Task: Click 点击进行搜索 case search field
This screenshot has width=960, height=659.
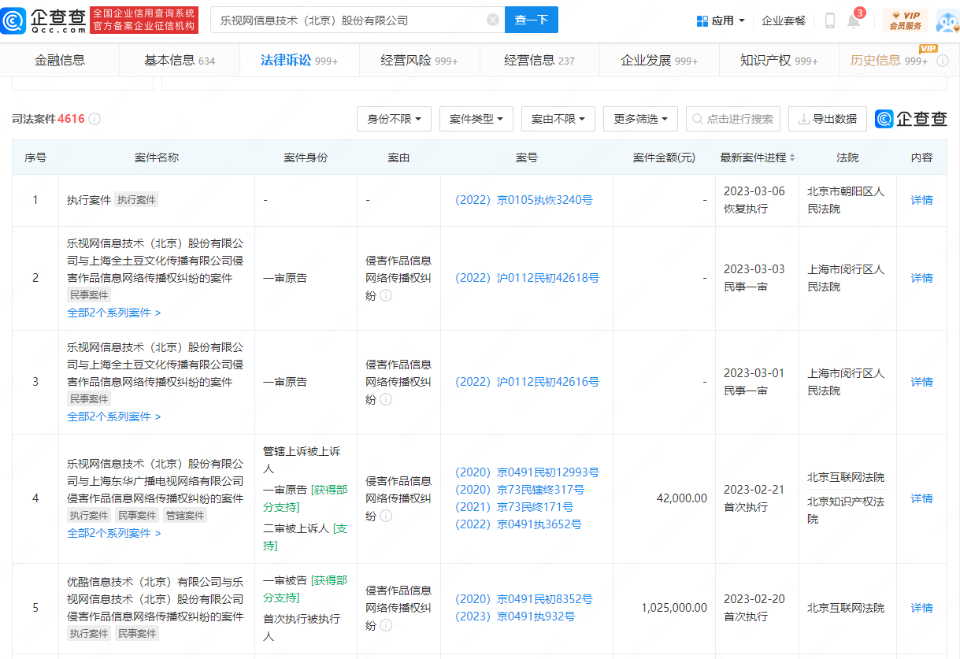Action: [733, 119]
